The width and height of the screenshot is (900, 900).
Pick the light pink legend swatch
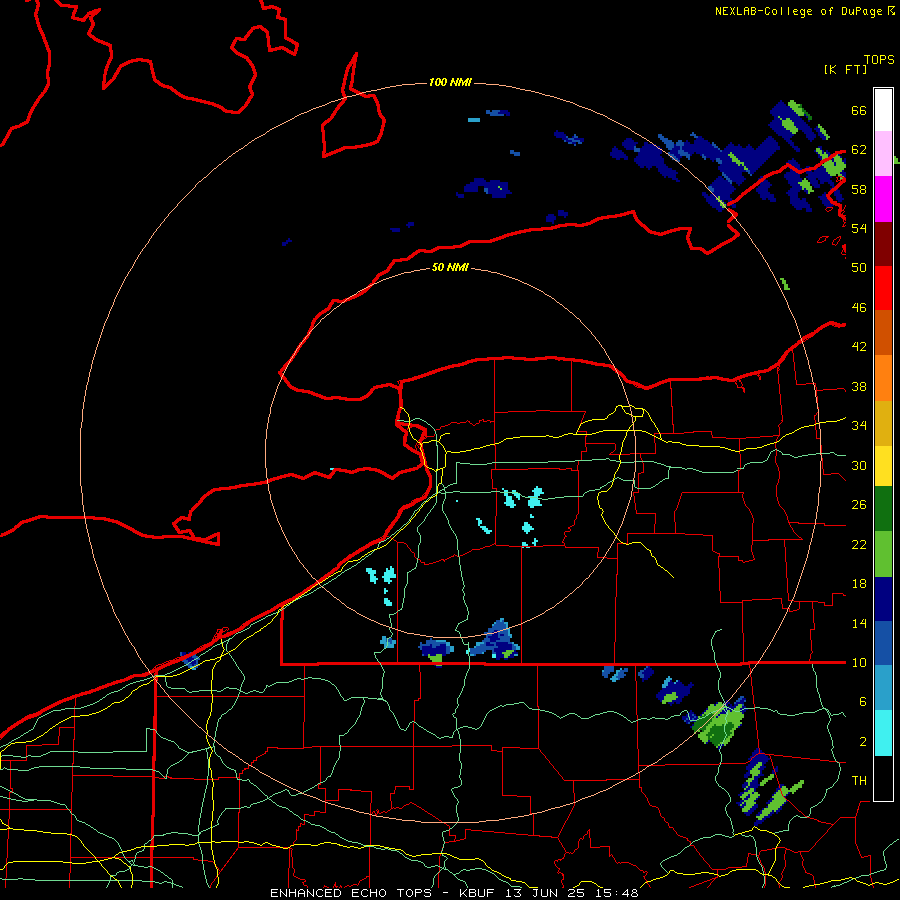click(883, 153)
